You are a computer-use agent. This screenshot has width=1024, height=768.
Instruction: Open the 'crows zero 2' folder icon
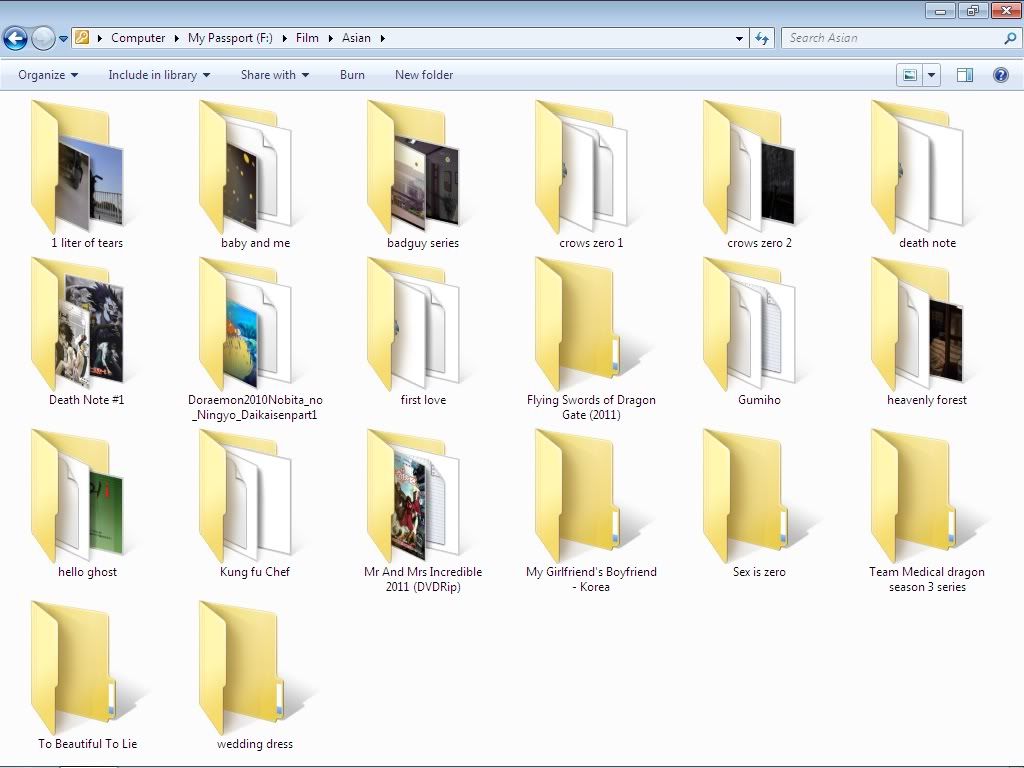750,167
